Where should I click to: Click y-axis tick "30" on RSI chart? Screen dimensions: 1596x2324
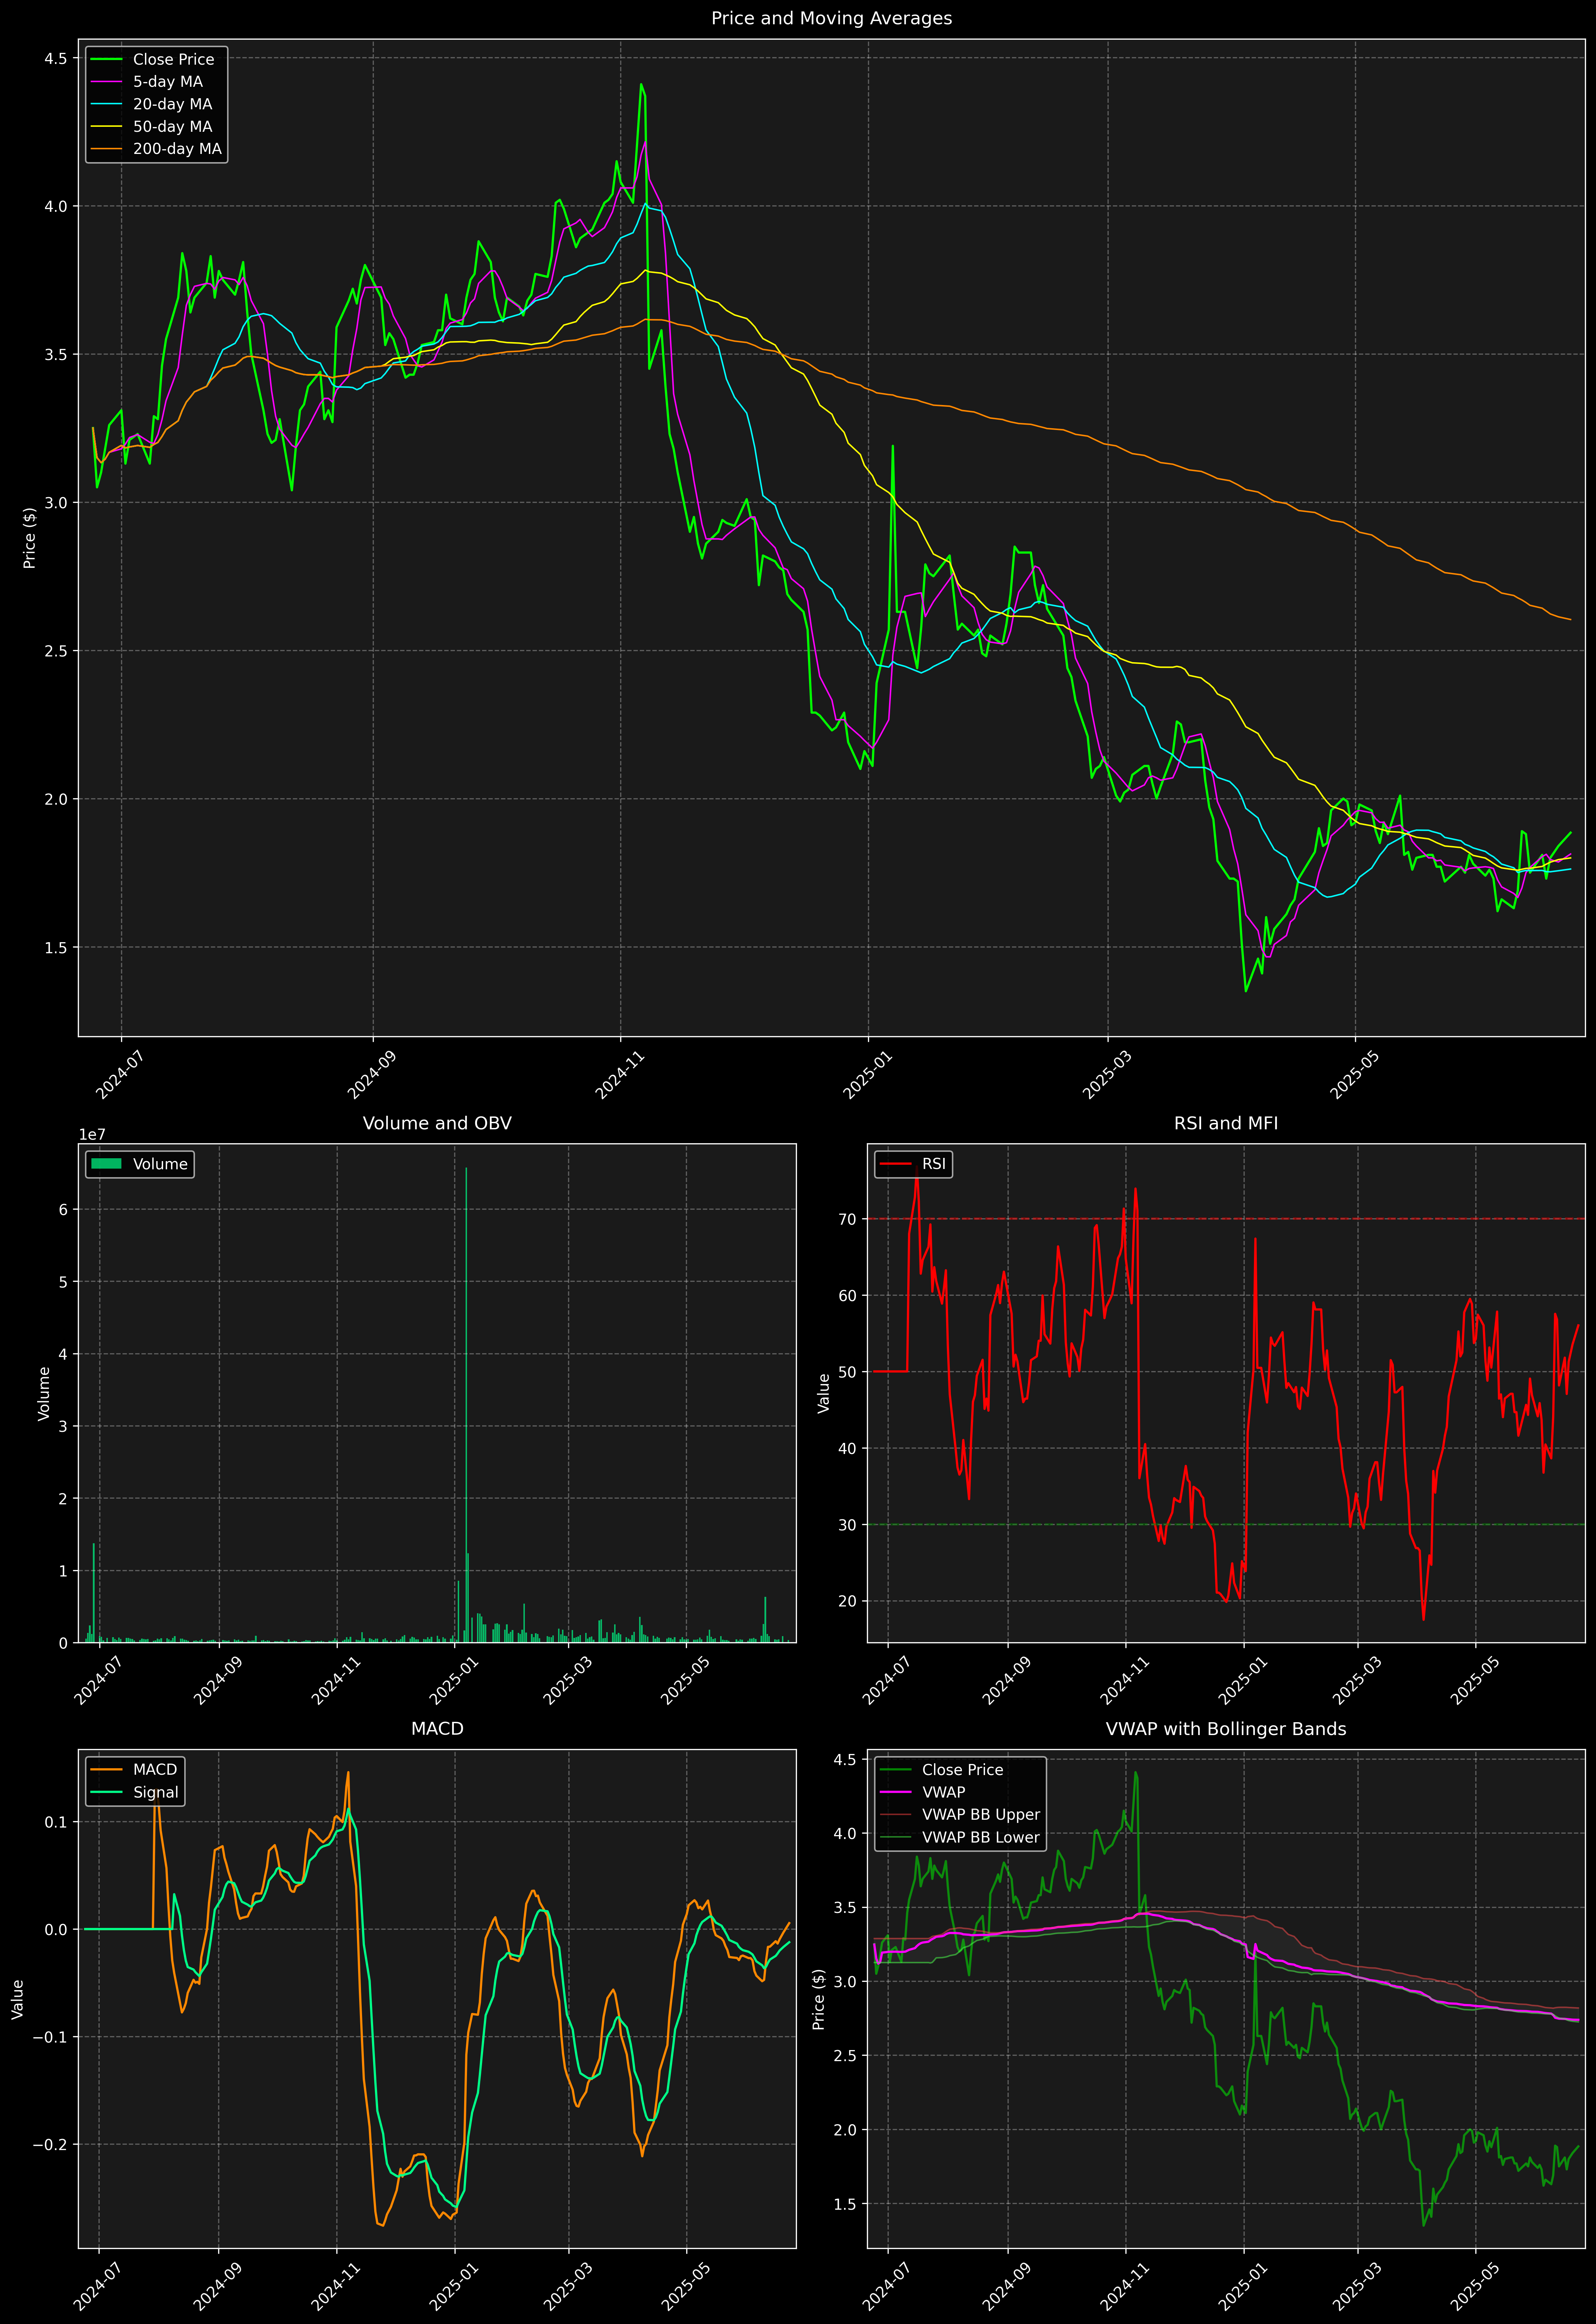(848, 1525)
